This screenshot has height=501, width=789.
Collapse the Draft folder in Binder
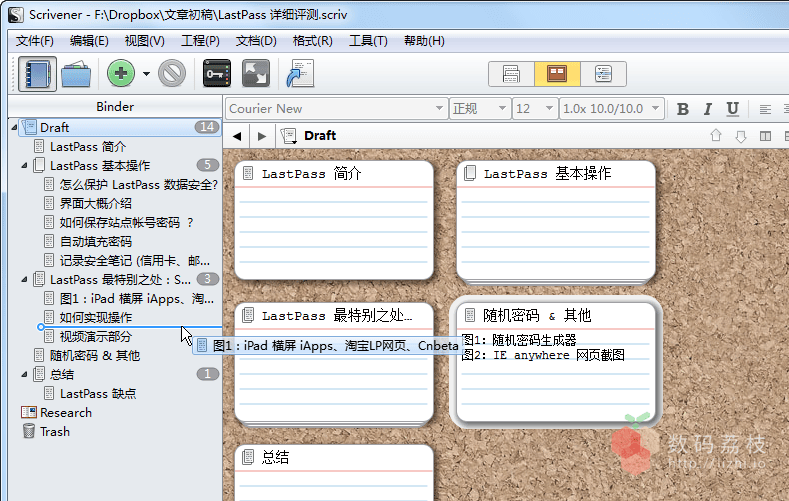pyautogui.click(x=14, y=127)
